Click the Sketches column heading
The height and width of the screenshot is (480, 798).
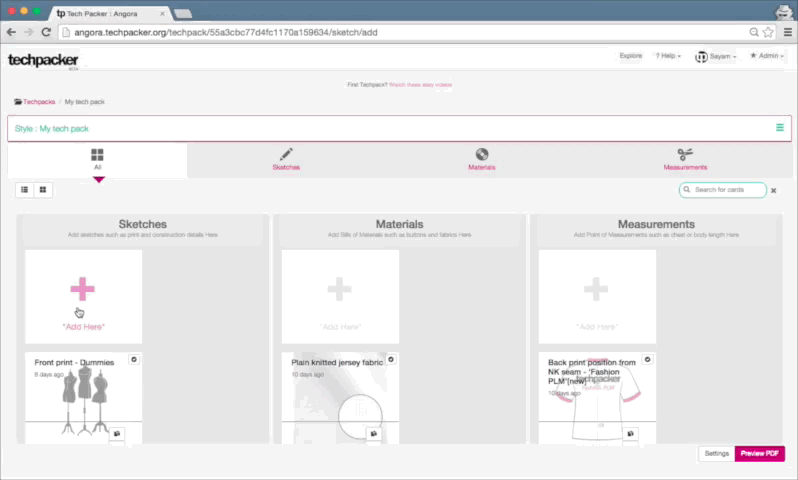142,224
